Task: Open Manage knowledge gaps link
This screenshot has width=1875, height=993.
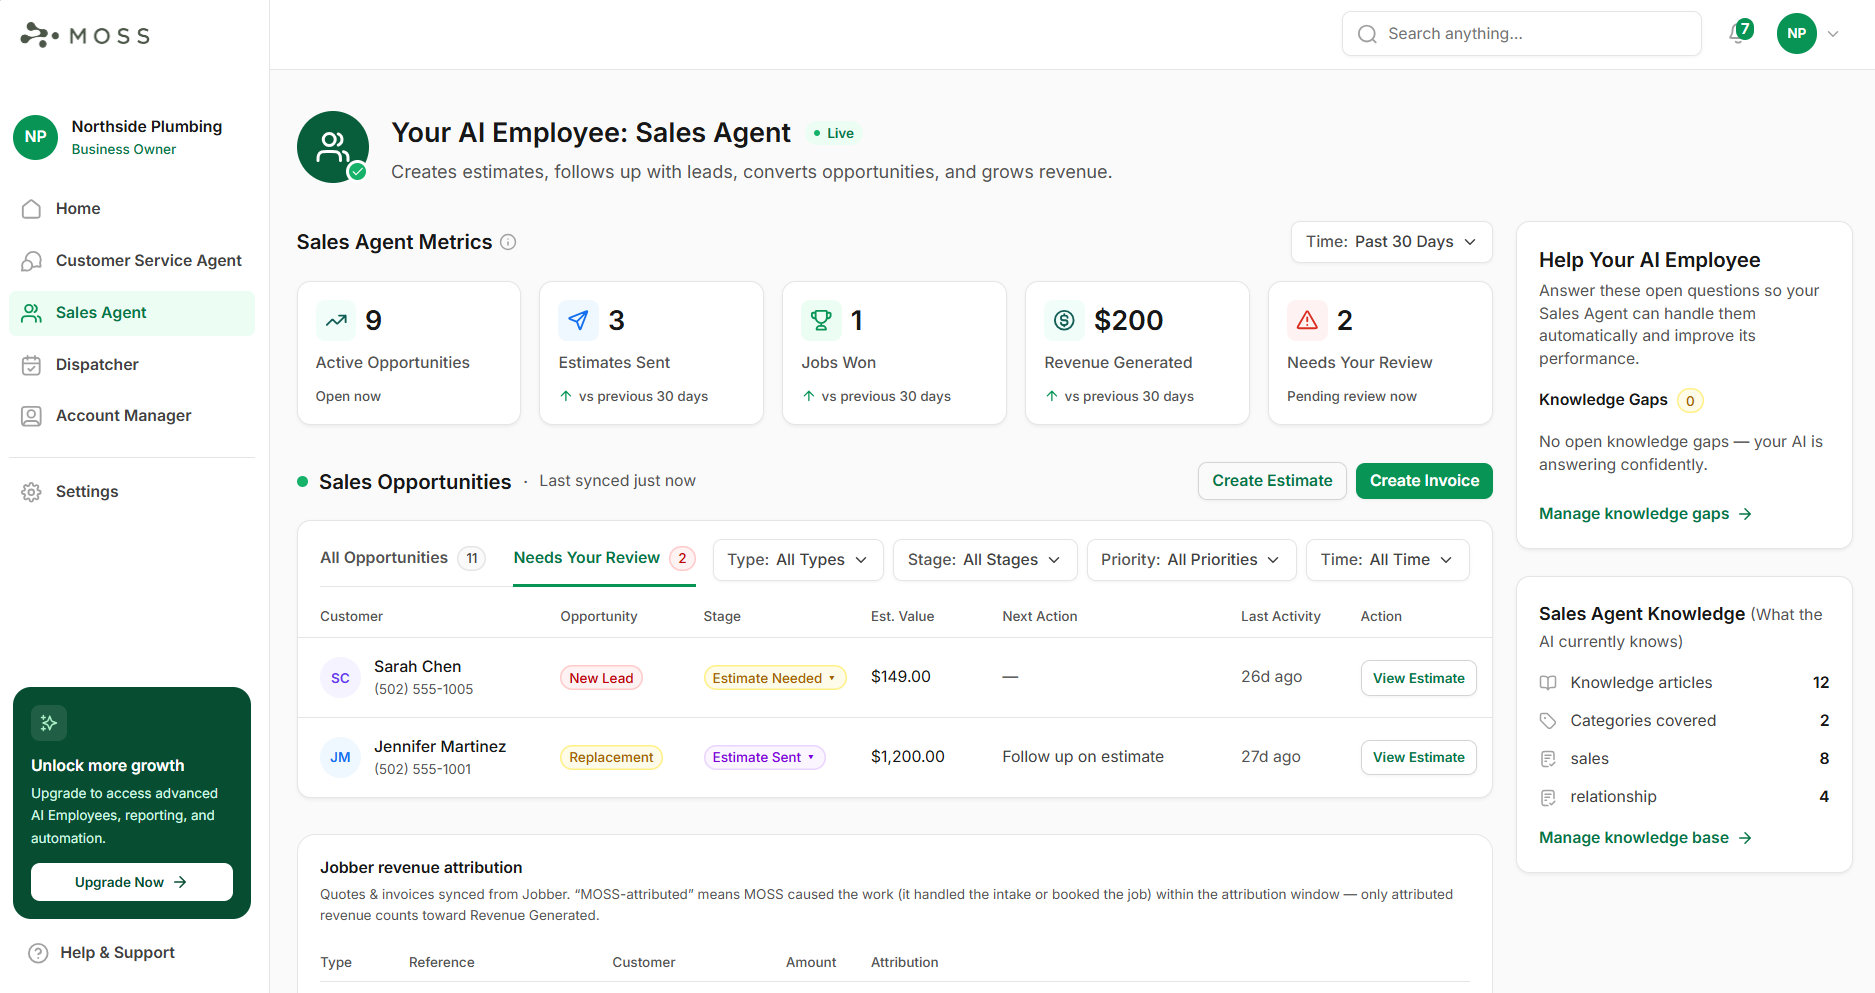Action: click(1645, 514)
